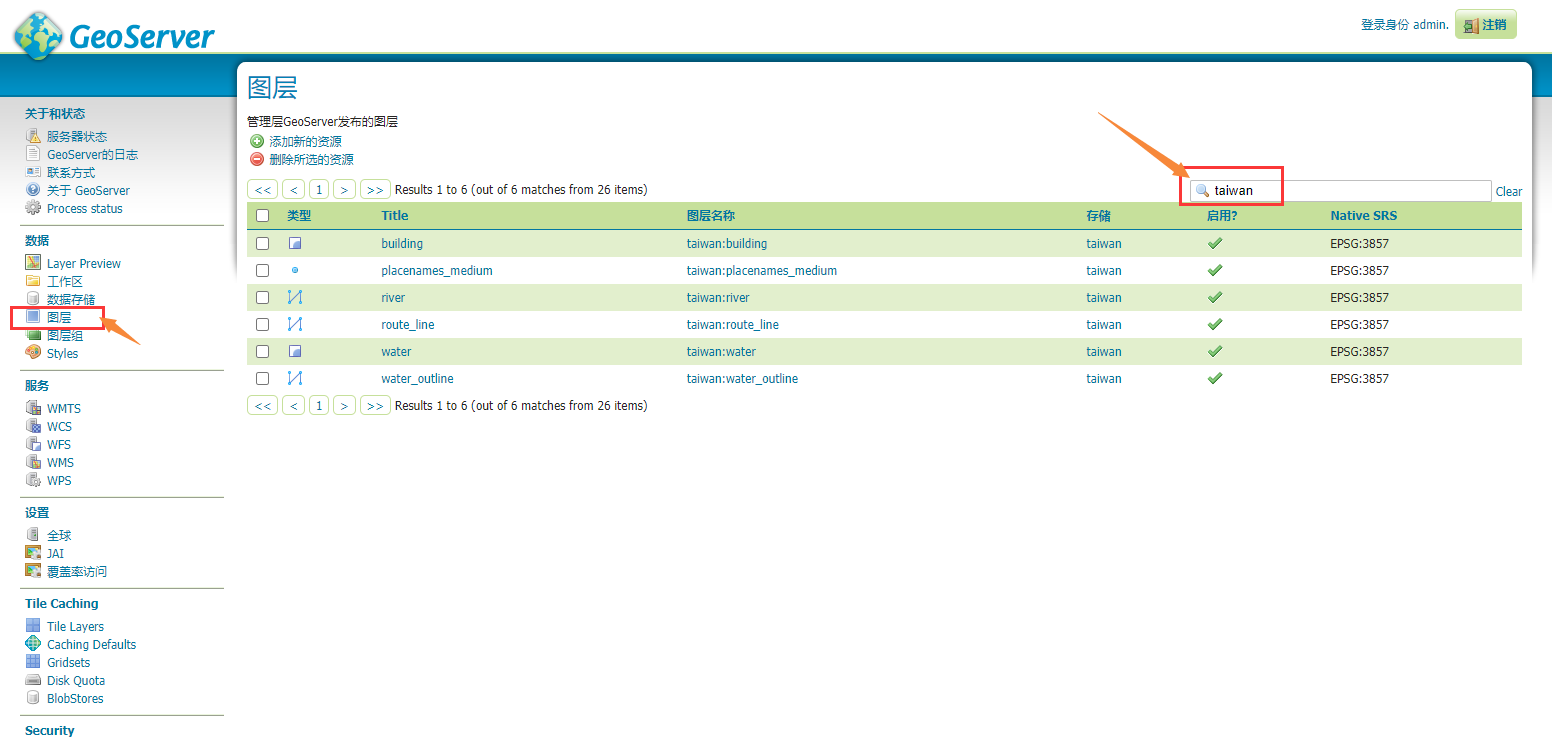Click the workspaces folder icon
The height and width of the screenshot is (740, 1552).
(33, 281)
